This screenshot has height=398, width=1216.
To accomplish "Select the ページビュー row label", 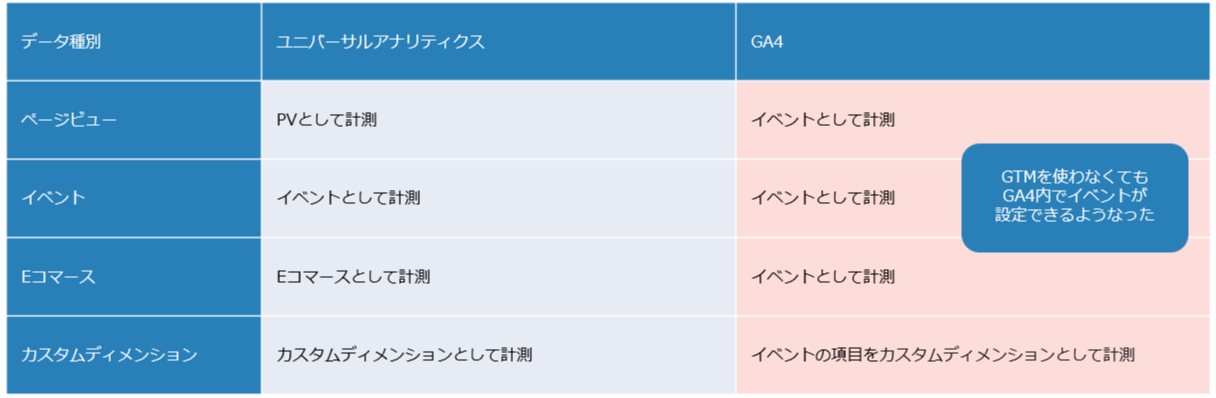I will click(x=133, y=120).
